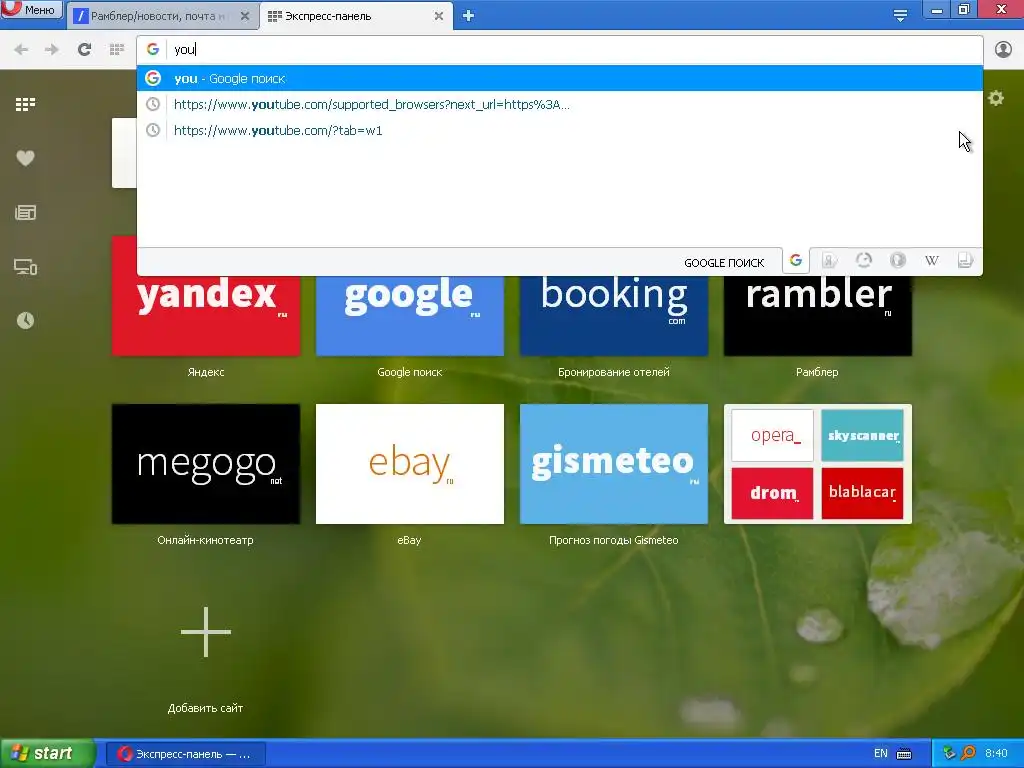
Task: Click the bird tray icon left of magnifier
Action: (950, 754)
